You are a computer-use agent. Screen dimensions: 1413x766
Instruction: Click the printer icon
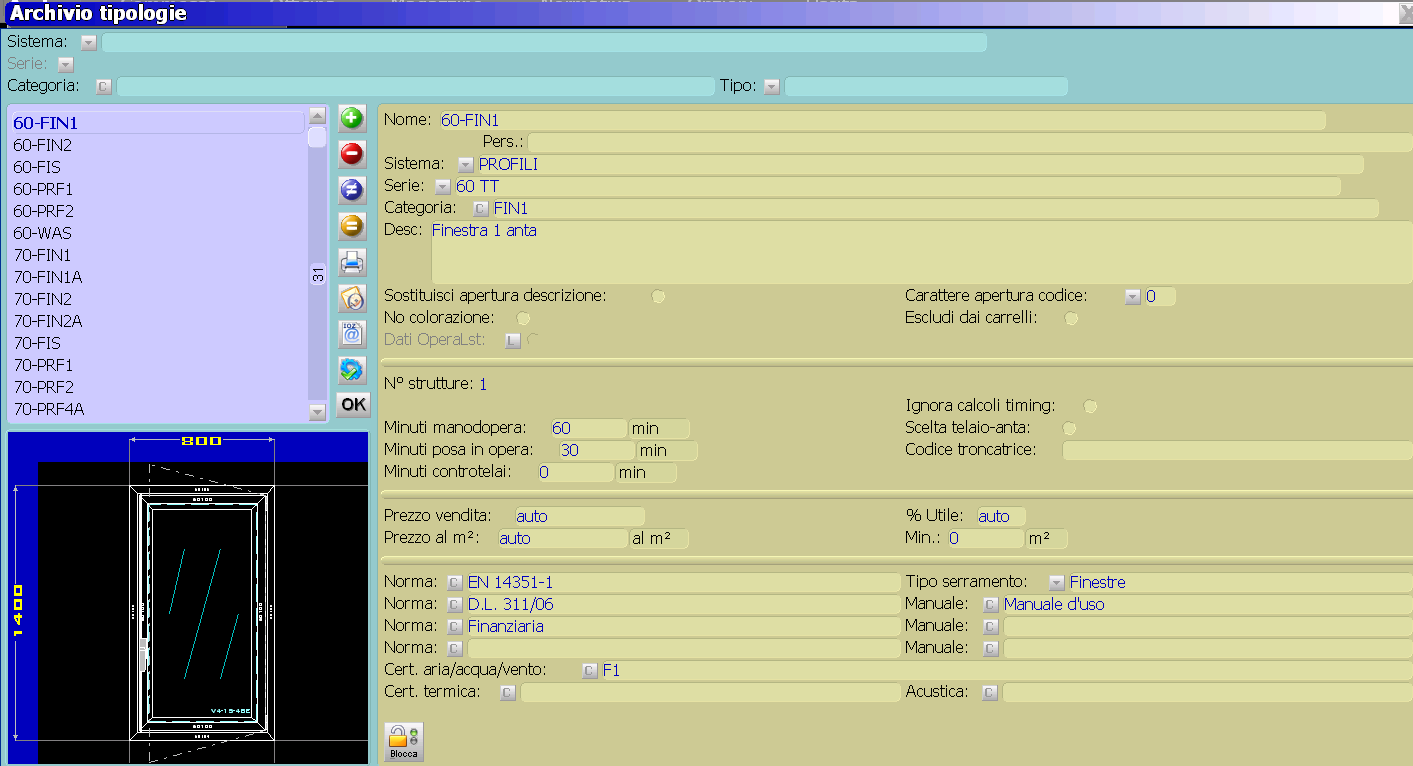coord(352,262)
